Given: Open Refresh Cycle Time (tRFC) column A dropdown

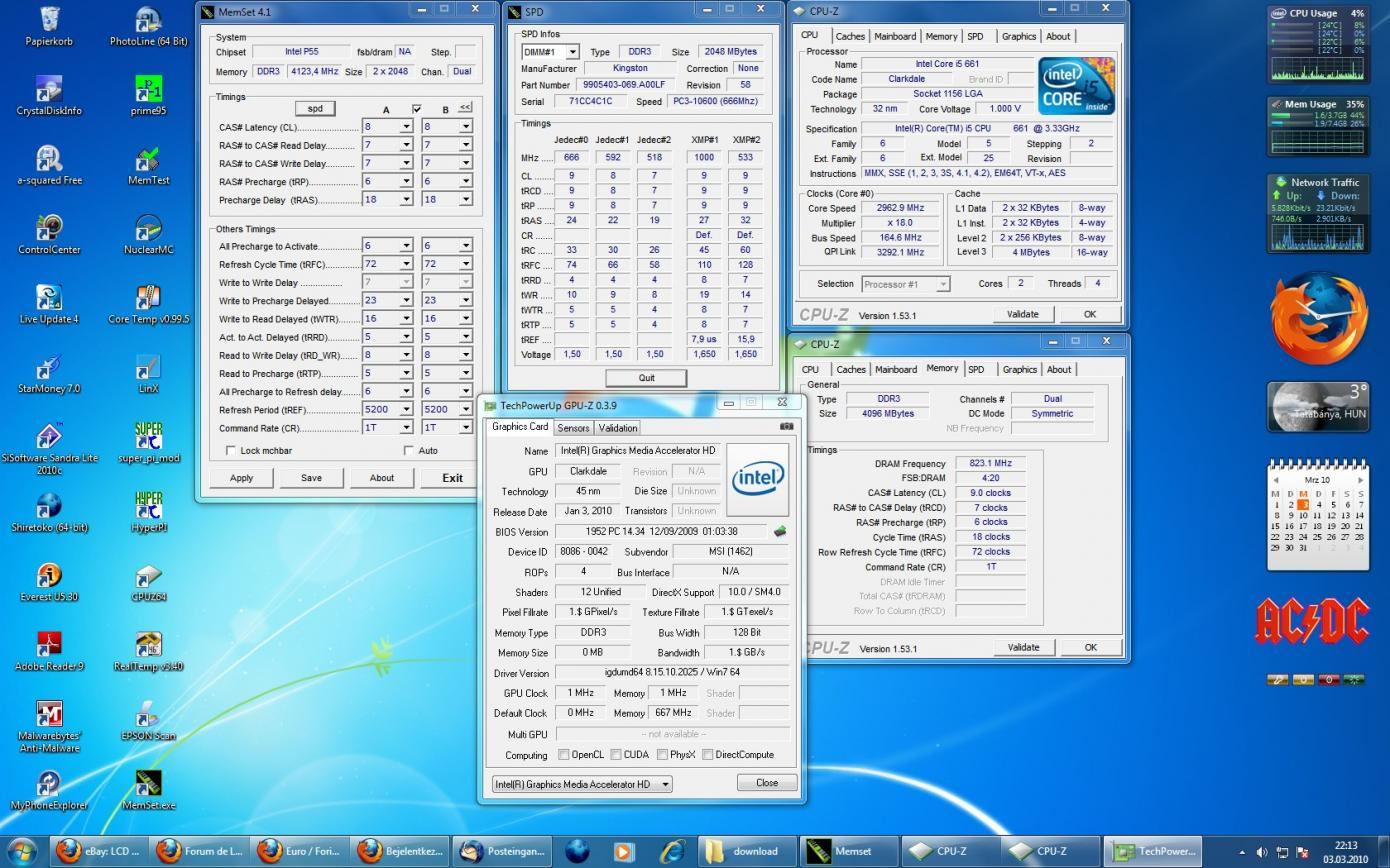Looking at the screenshot, I should 406,265.
